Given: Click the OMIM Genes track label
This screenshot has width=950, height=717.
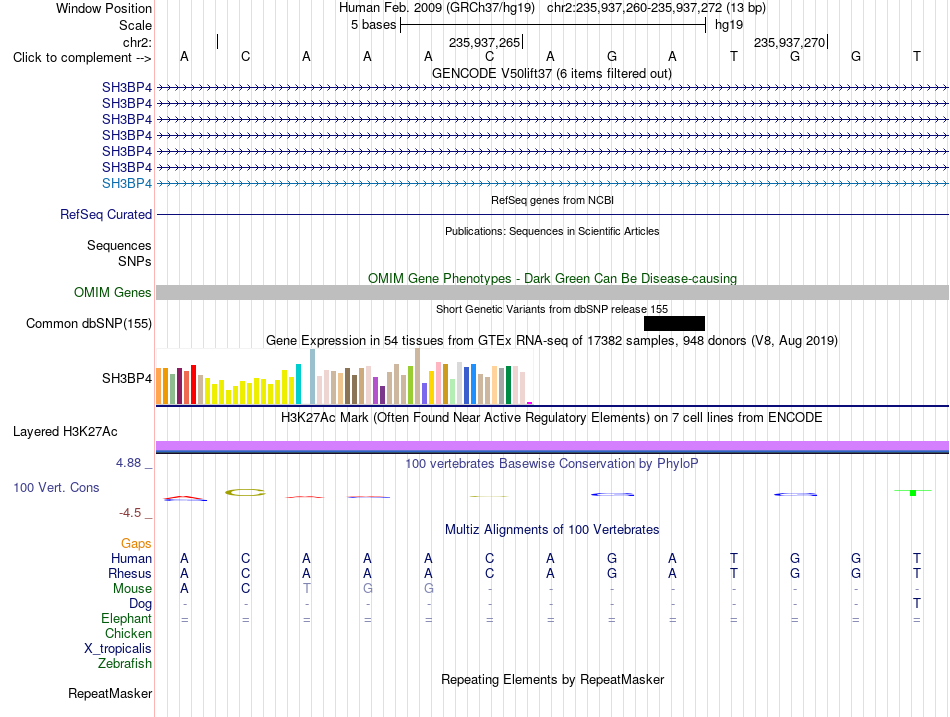Looking at the screenshot, I should 113,292.
